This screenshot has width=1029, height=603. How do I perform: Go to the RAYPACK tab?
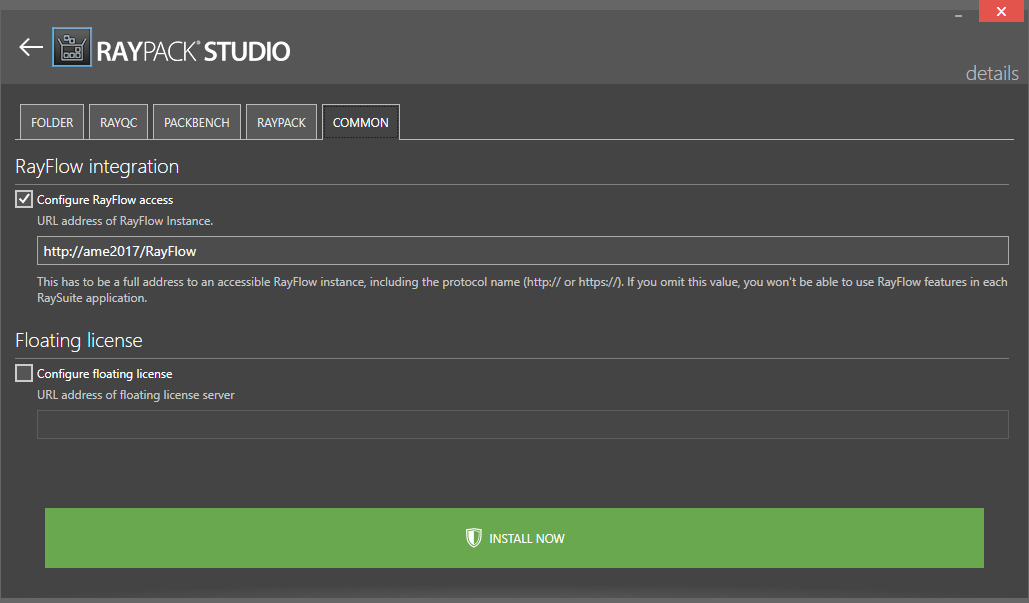point(281,122)
